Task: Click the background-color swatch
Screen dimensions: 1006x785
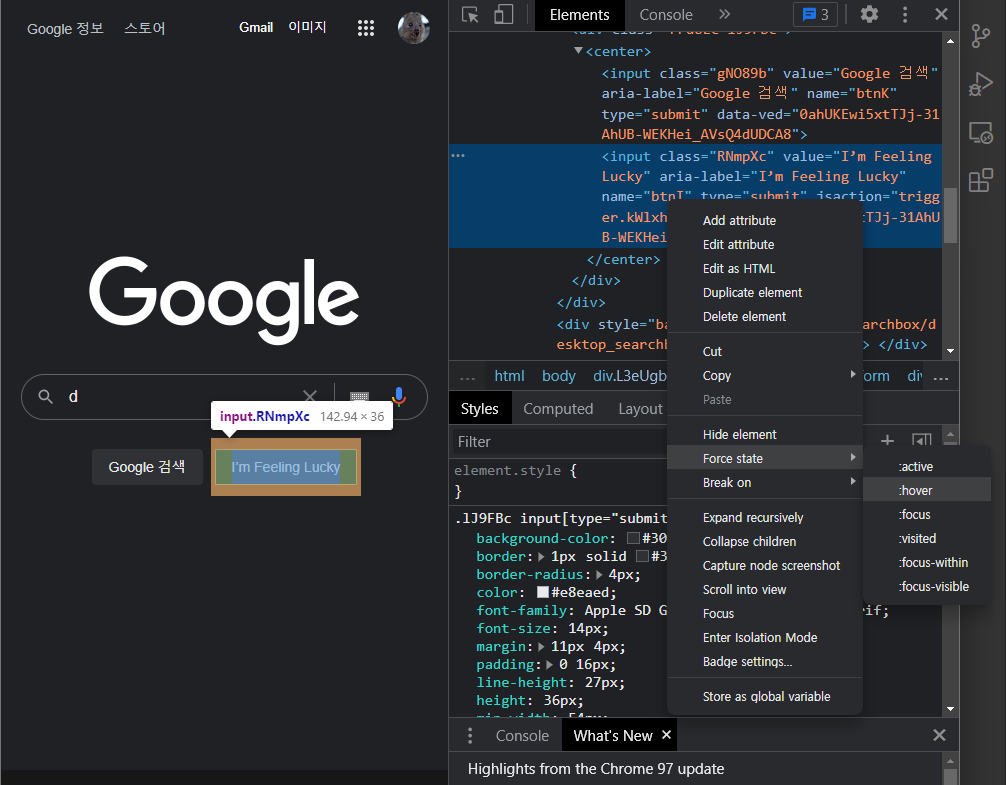Action: [633, 538]
